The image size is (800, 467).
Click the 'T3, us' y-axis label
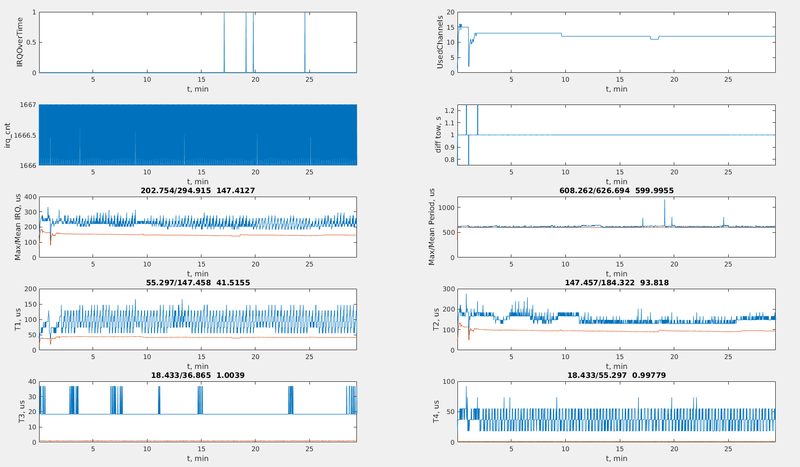coord(21,412)
